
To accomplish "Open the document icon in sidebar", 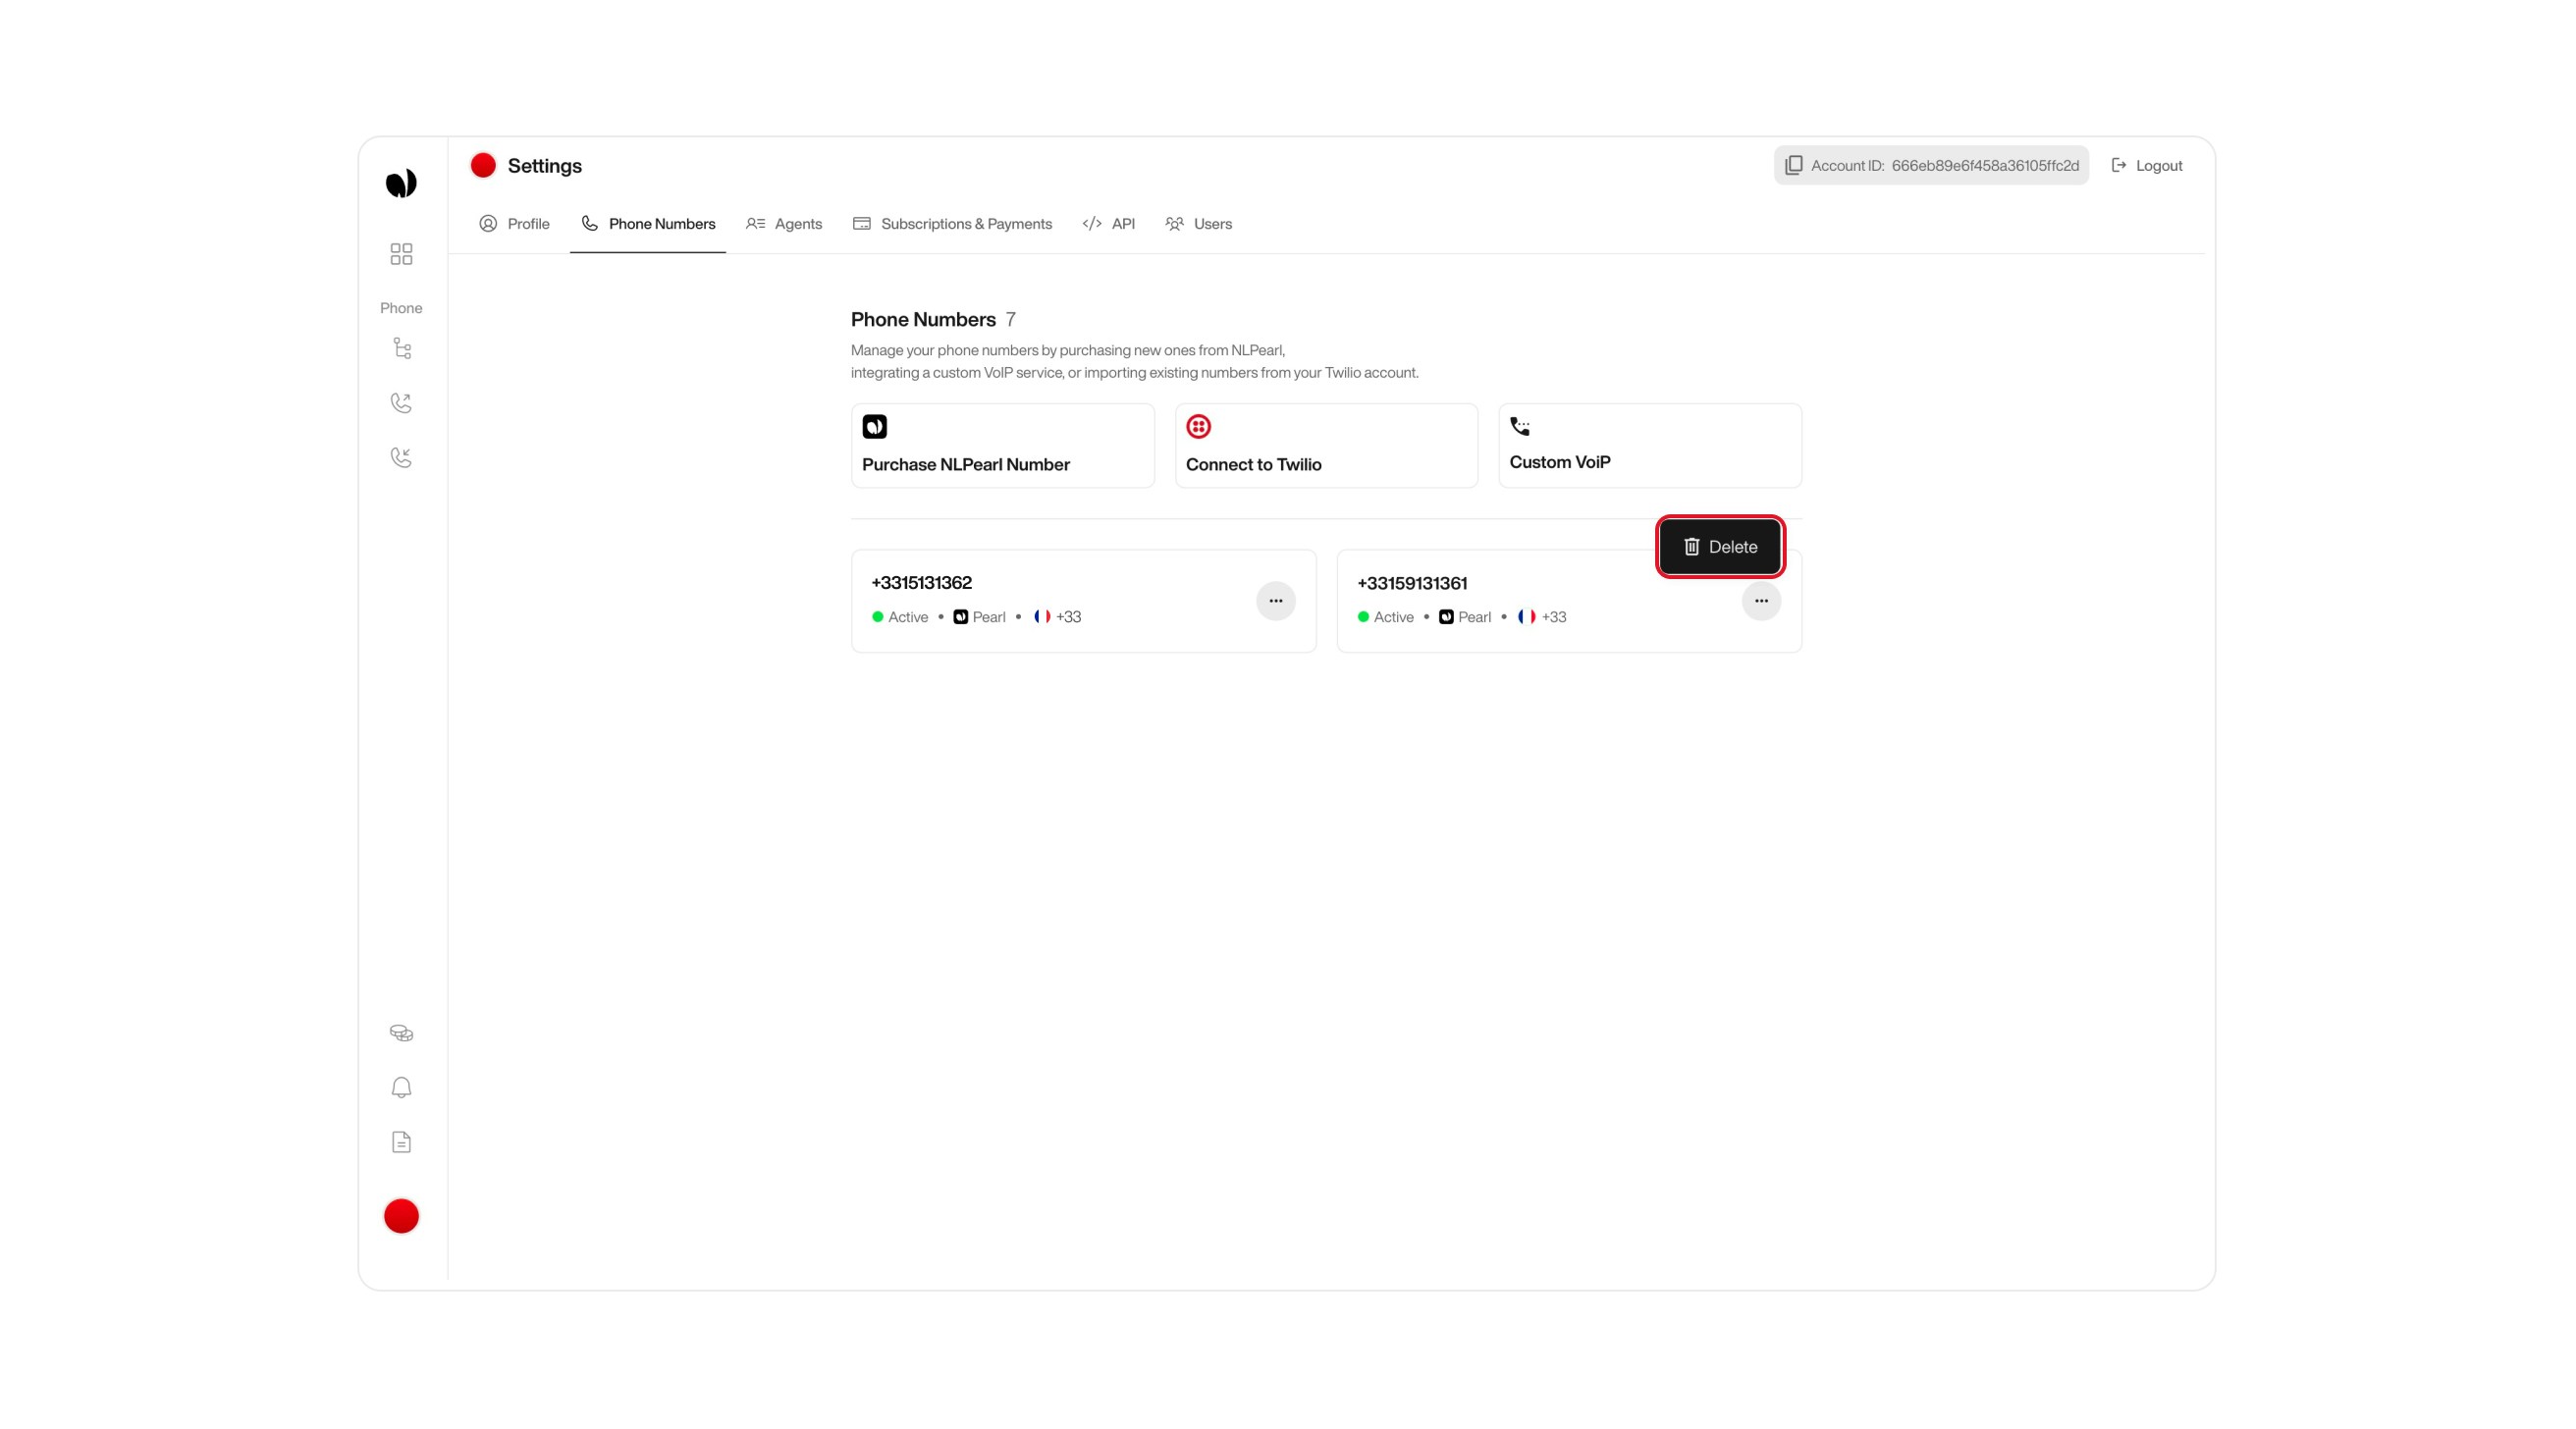I will [401, 1141].
